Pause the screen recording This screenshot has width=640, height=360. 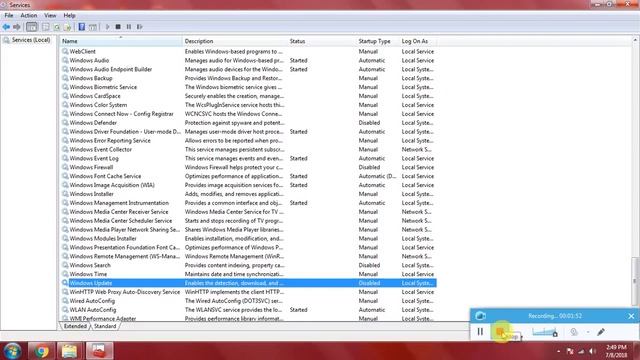[480, 332]
